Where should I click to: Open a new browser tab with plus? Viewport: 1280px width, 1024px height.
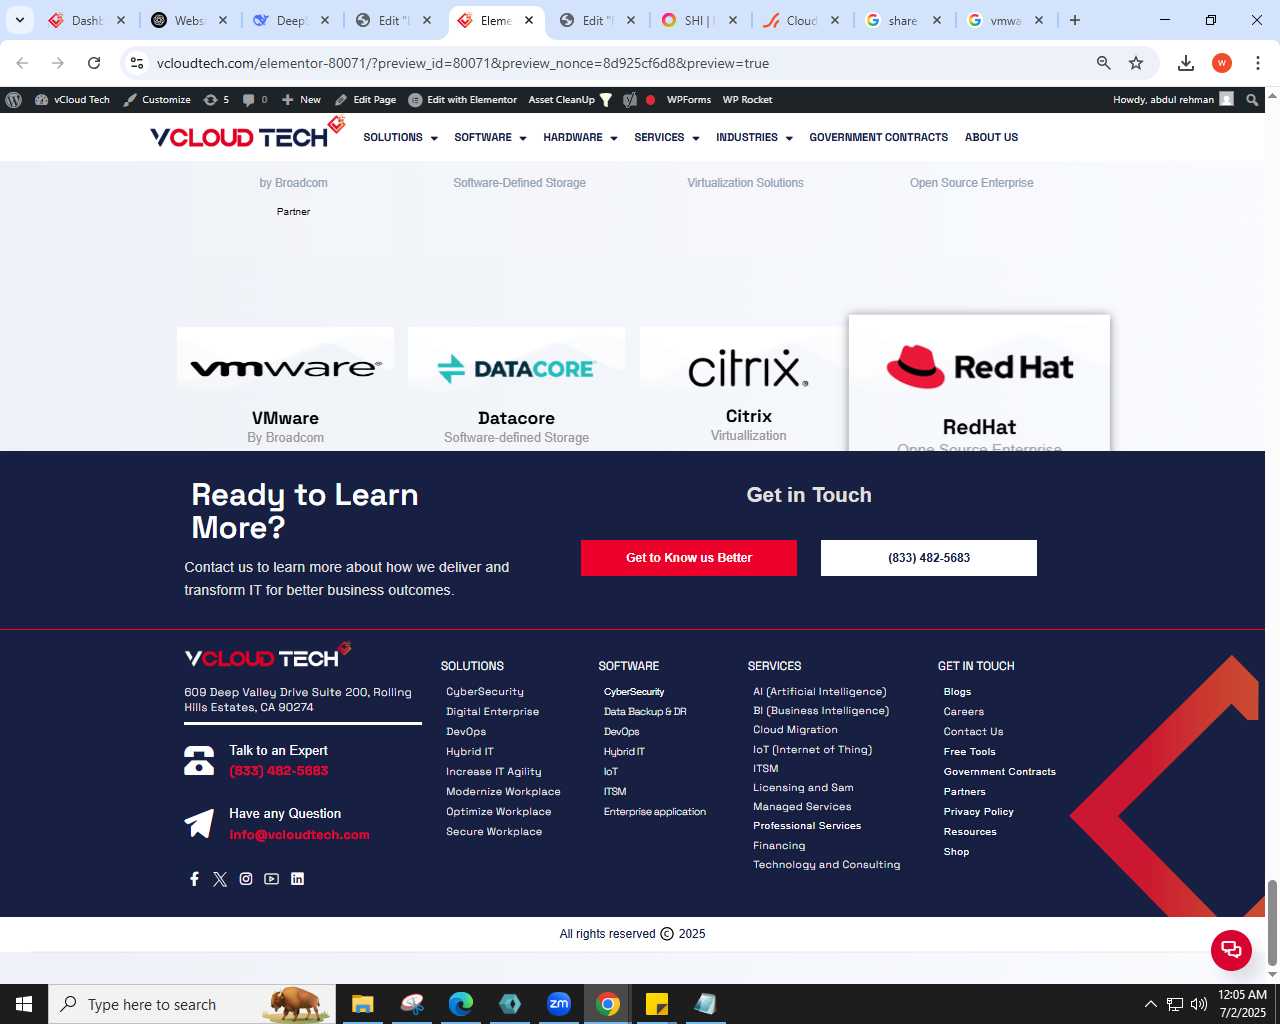coord(1075,20)
